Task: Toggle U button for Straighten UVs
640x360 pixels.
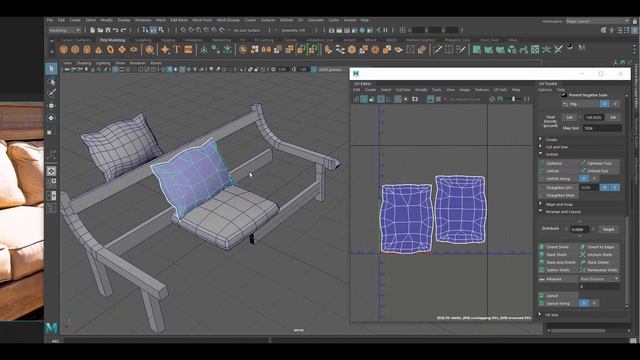Action: click(604, 188)
